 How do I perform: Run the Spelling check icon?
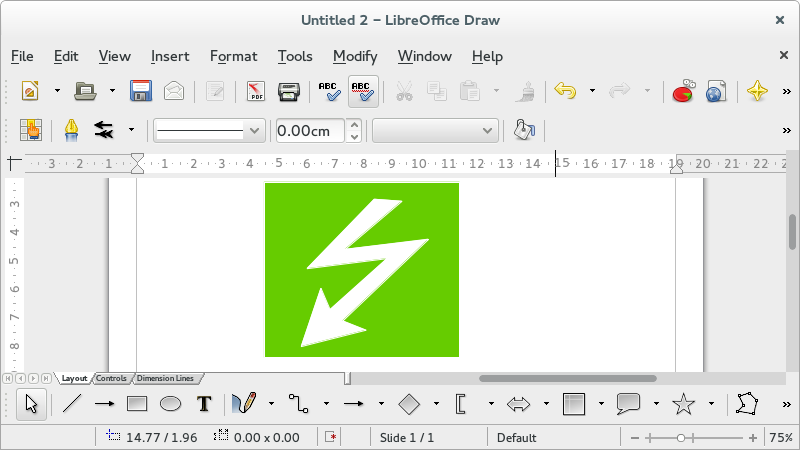330,91
